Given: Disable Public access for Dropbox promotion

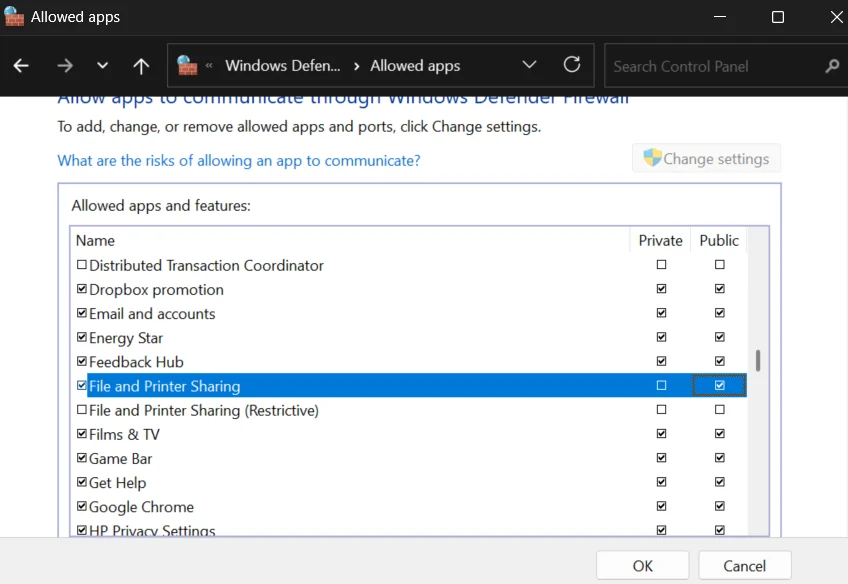Looking at the screenshot, I should (719, 289).
